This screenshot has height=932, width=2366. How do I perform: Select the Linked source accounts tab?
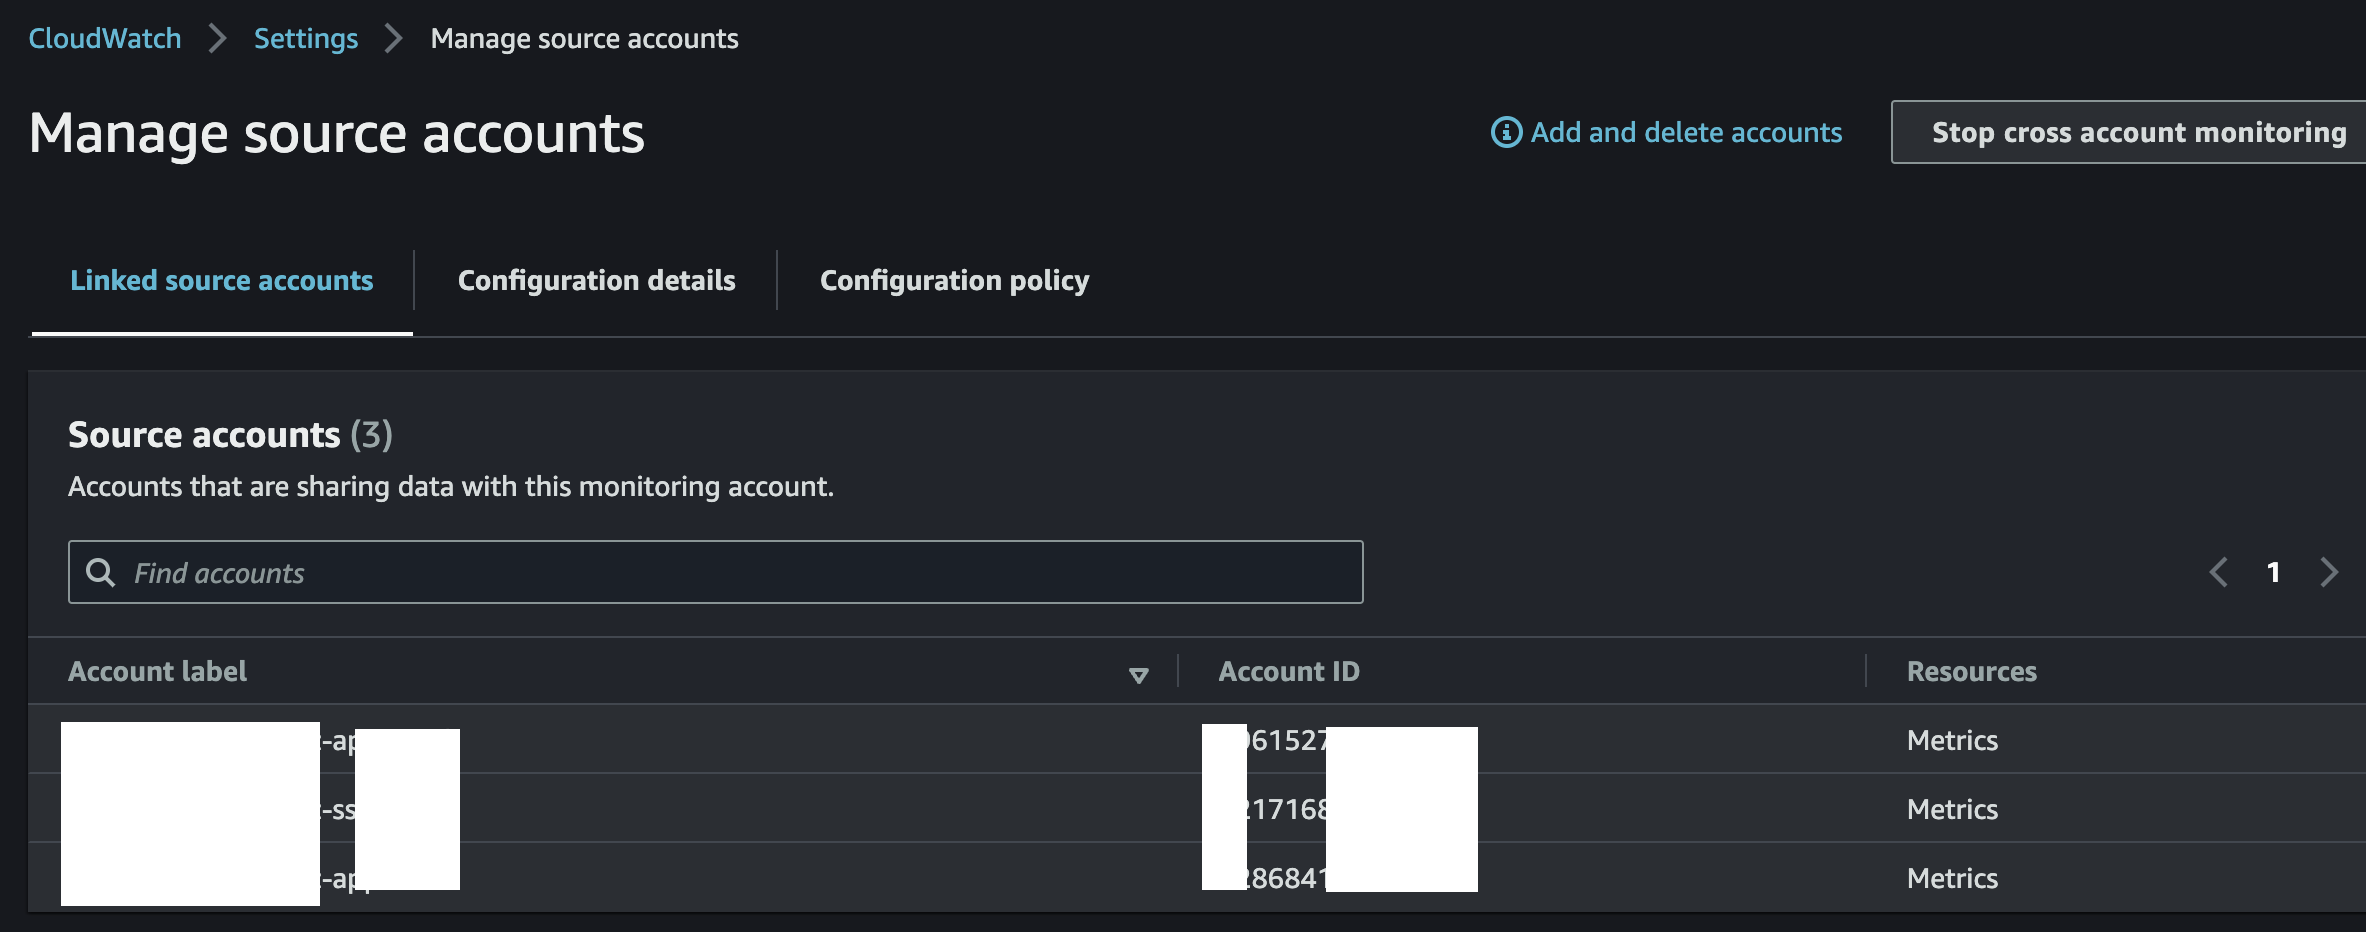[x=221, y=280]
